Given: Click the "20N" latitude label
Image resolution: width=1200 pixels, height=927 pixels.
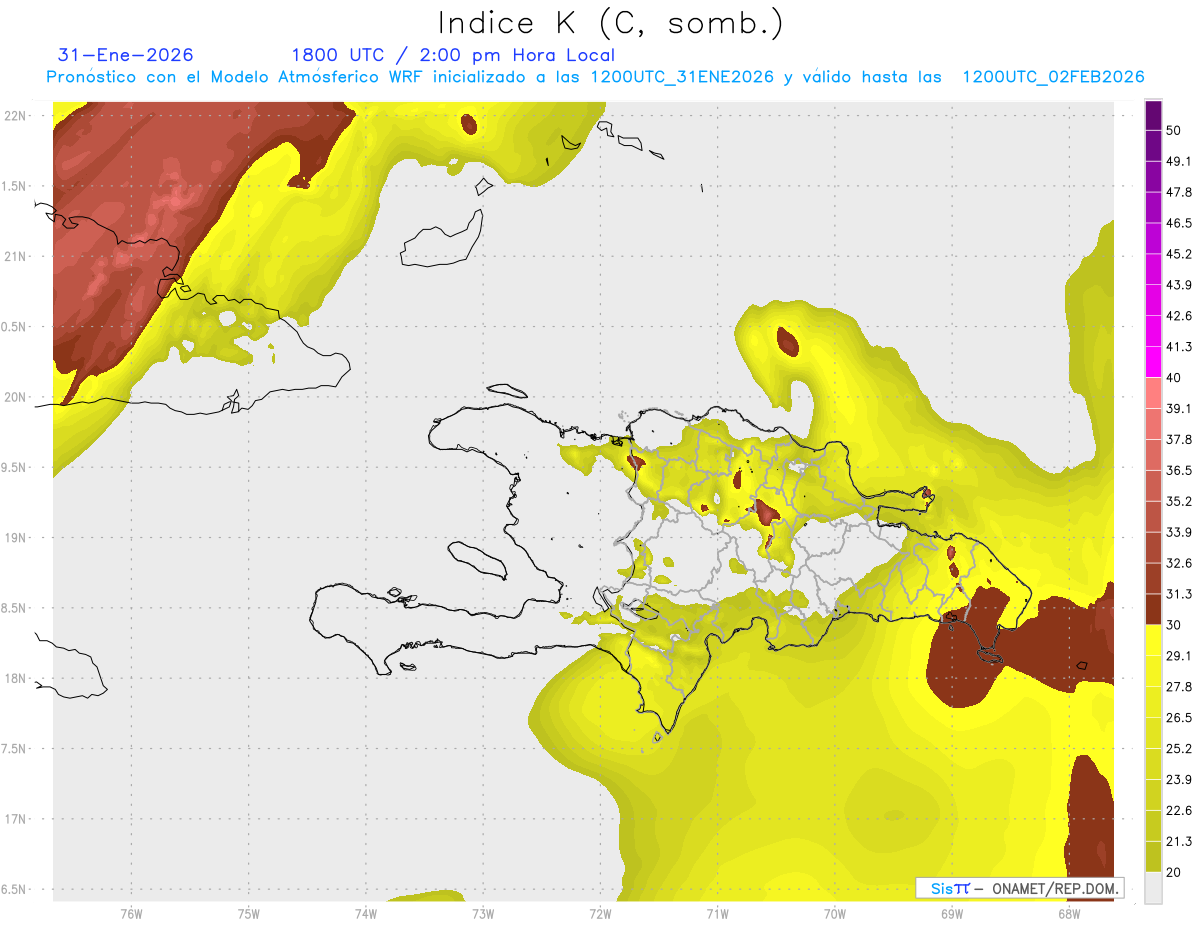Looking at the screenshot, I should [x=15, y=396].
